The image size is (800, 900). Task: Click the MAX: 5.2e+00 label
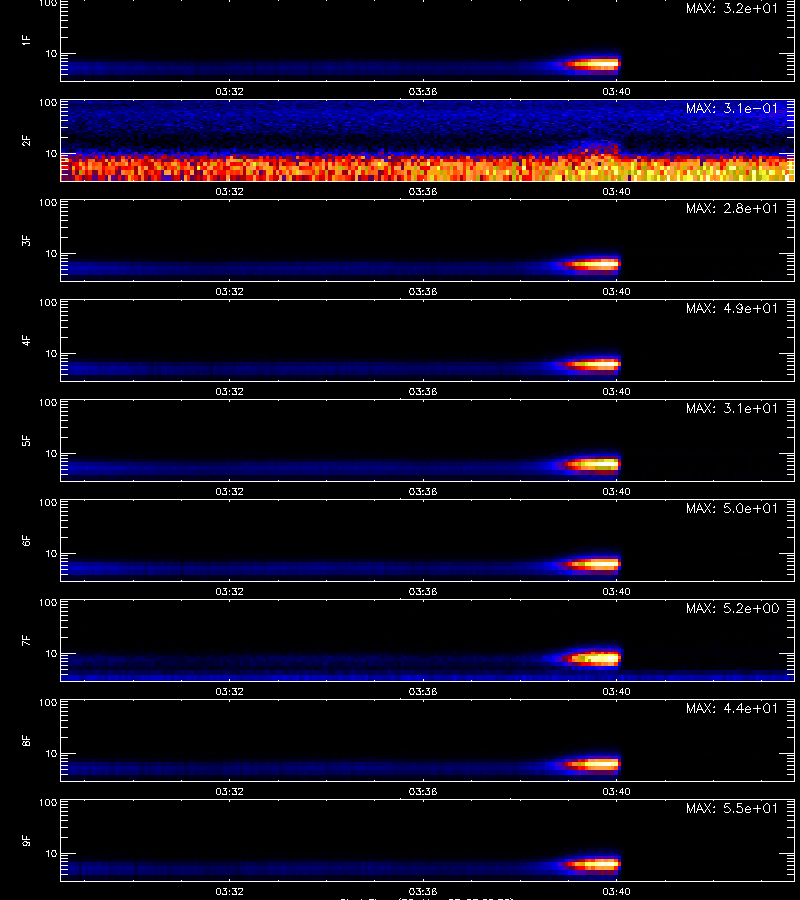coord(732,608)
